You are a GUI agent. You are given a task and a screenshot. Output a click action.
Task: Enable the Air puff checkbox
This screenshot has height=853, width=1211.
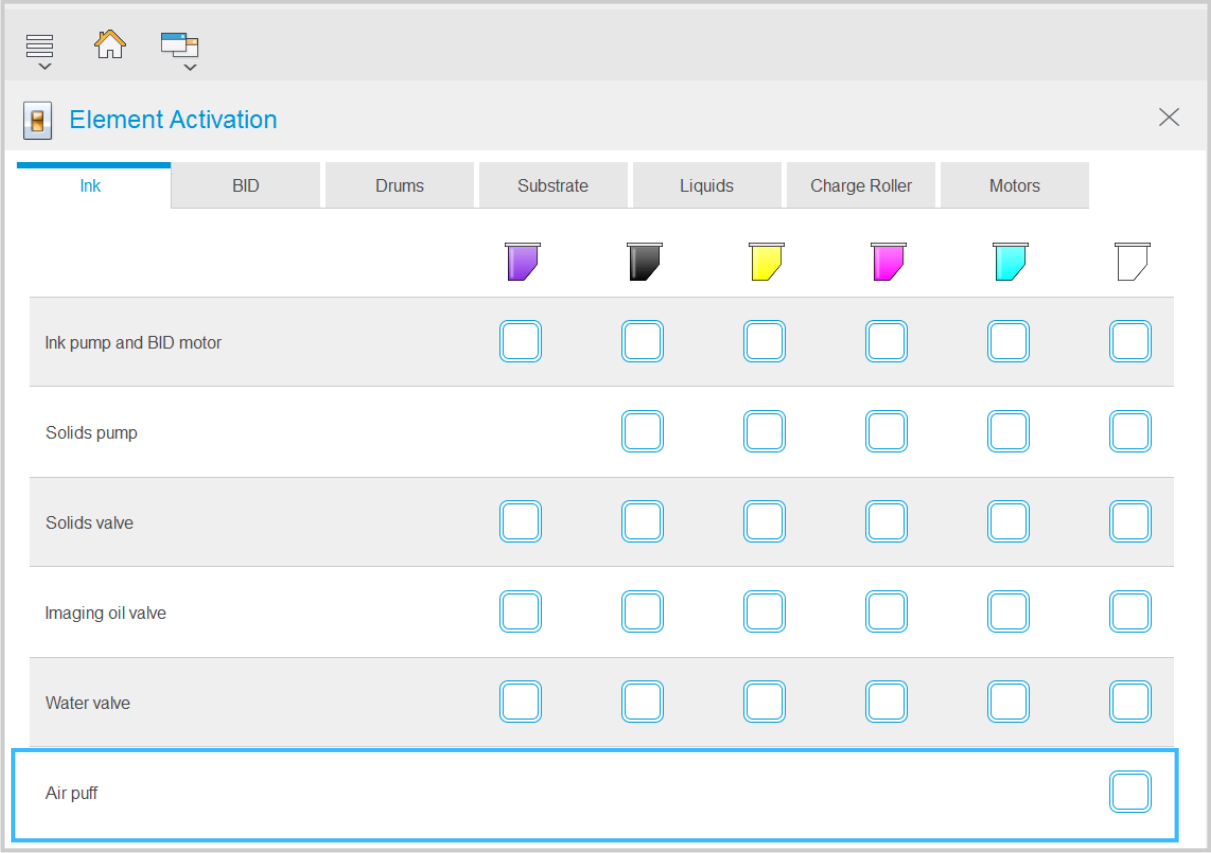pos(1130,792)
